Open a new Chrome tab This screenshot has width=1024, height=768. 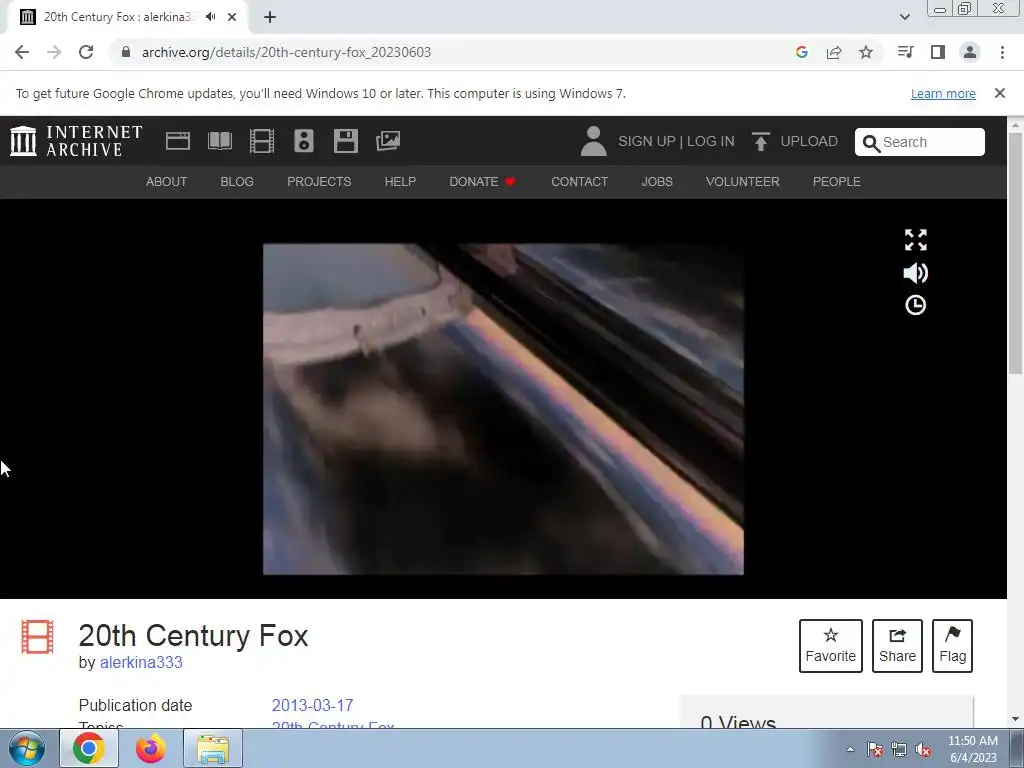click(x=270, y=17)
